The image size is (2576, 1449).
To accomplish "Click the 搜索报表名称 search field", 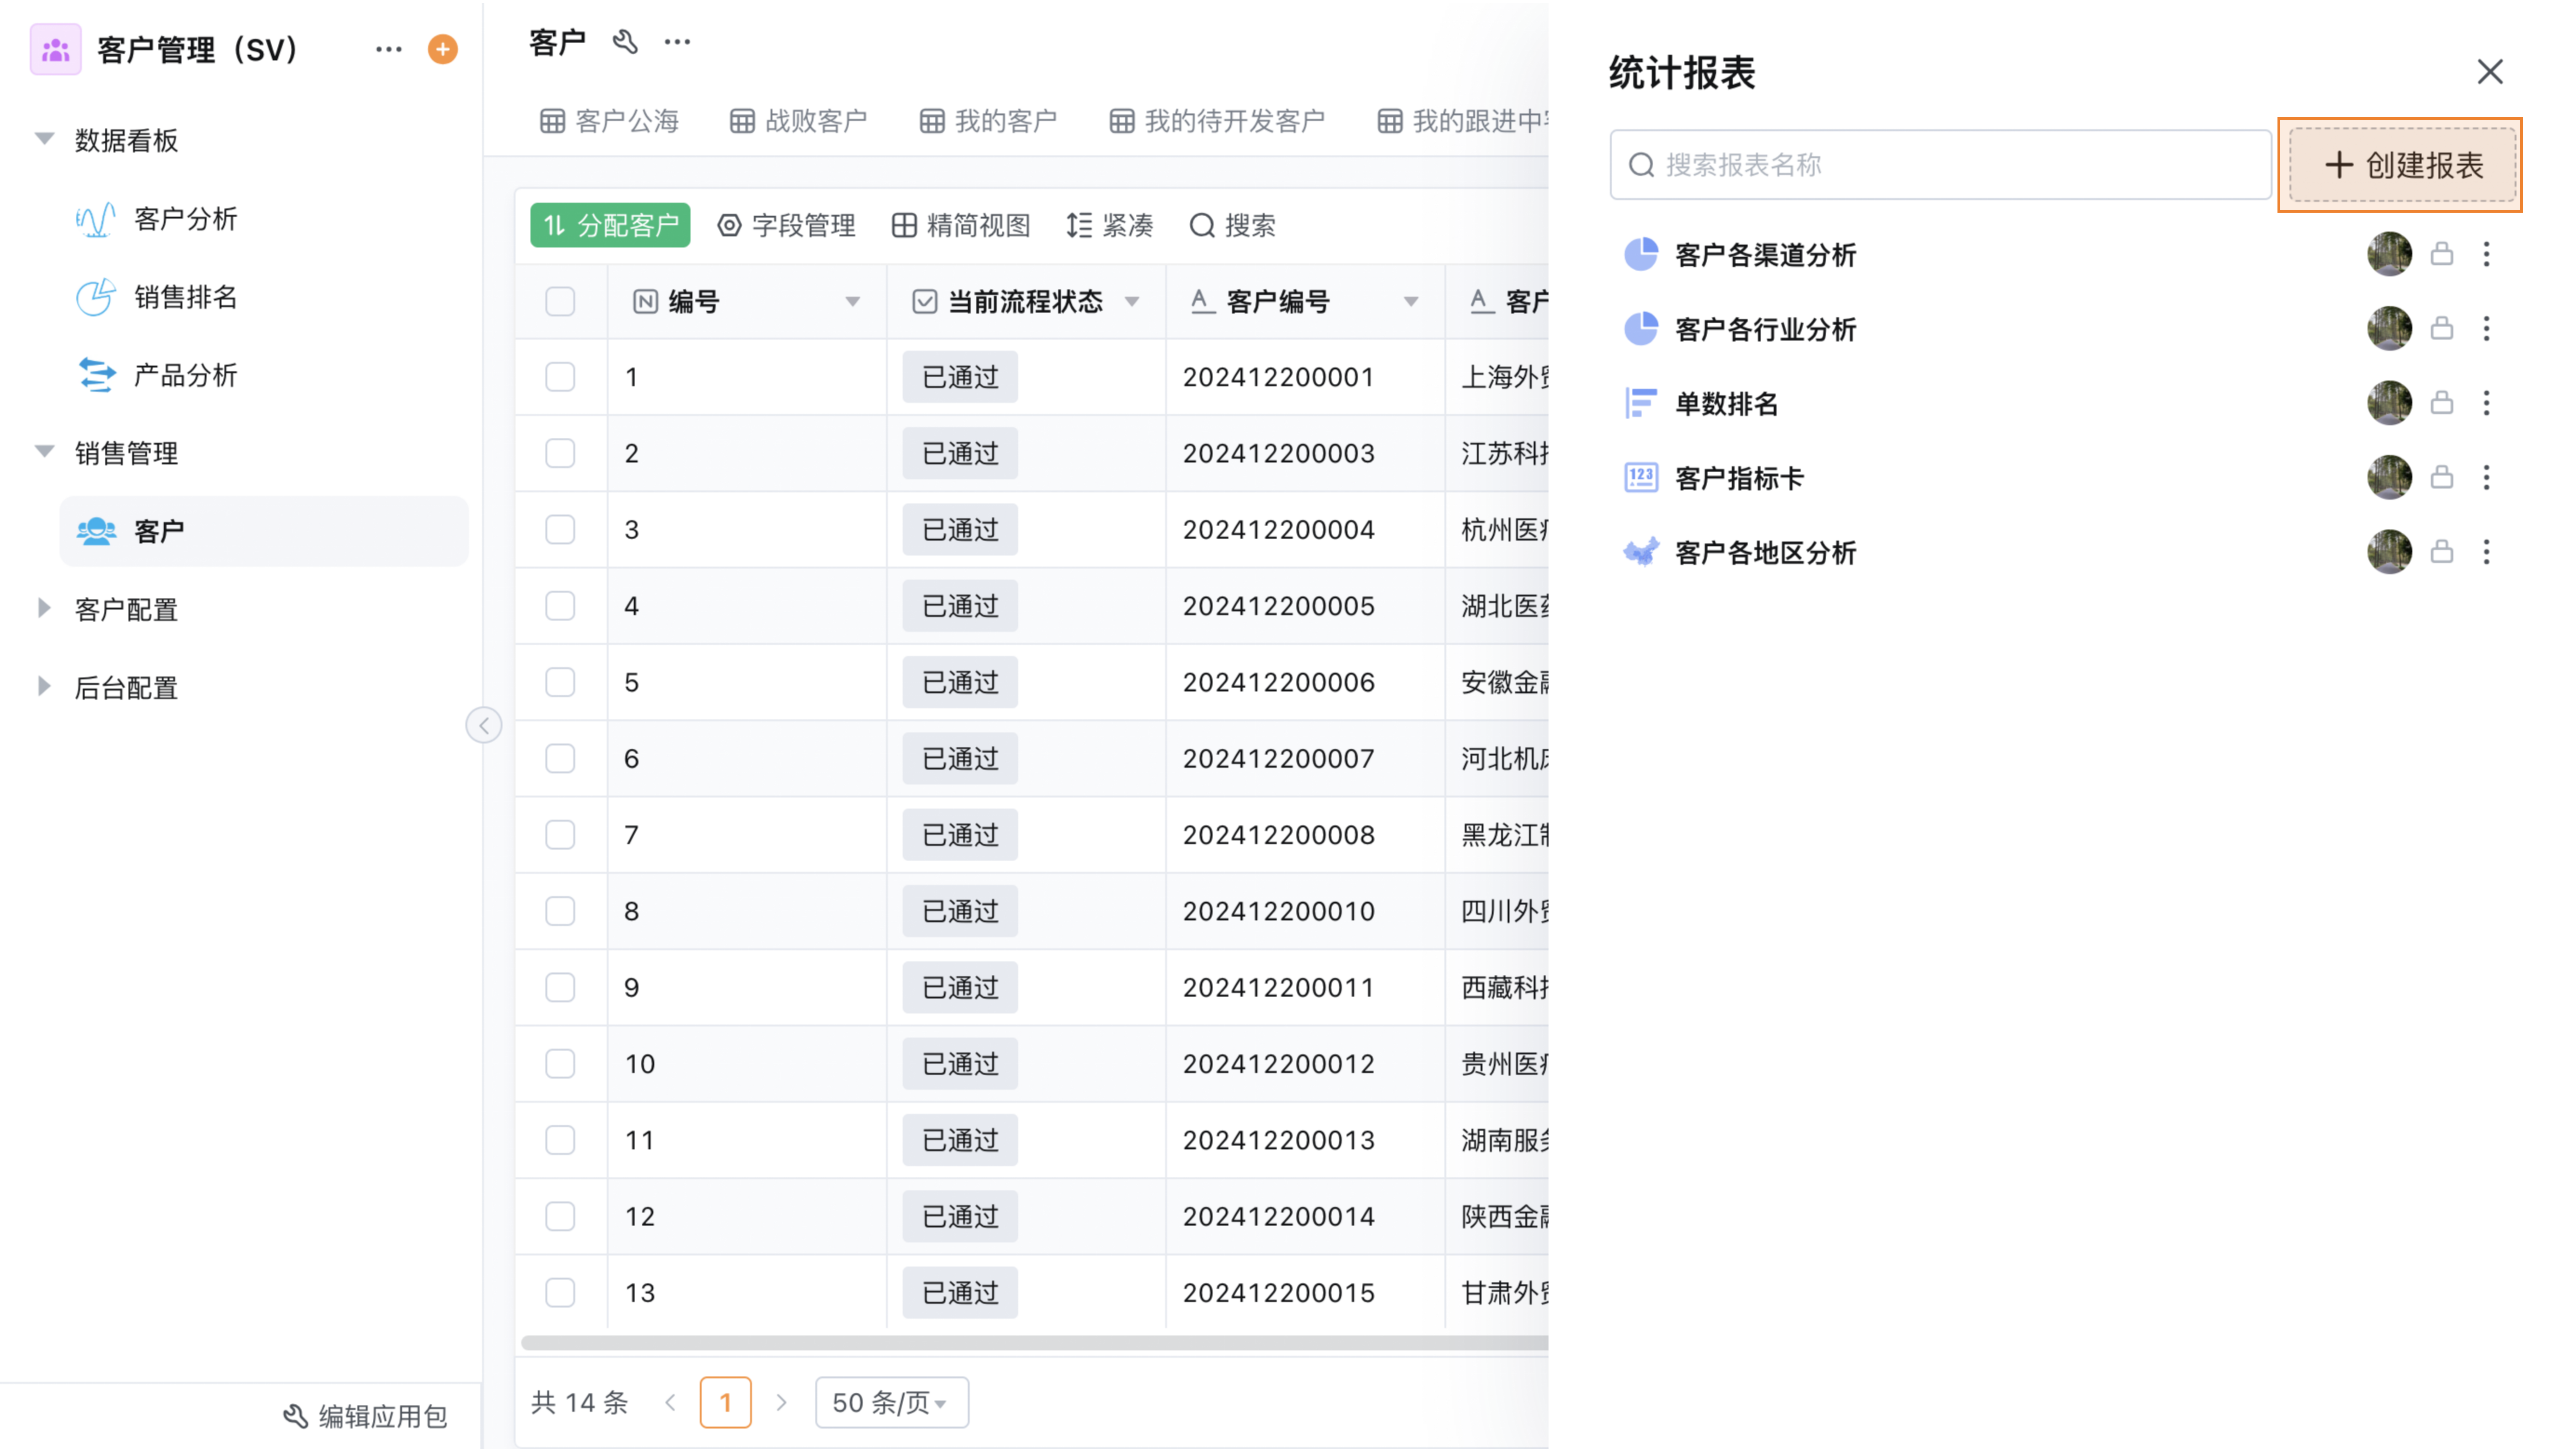I will click(x=1940, y=165).
